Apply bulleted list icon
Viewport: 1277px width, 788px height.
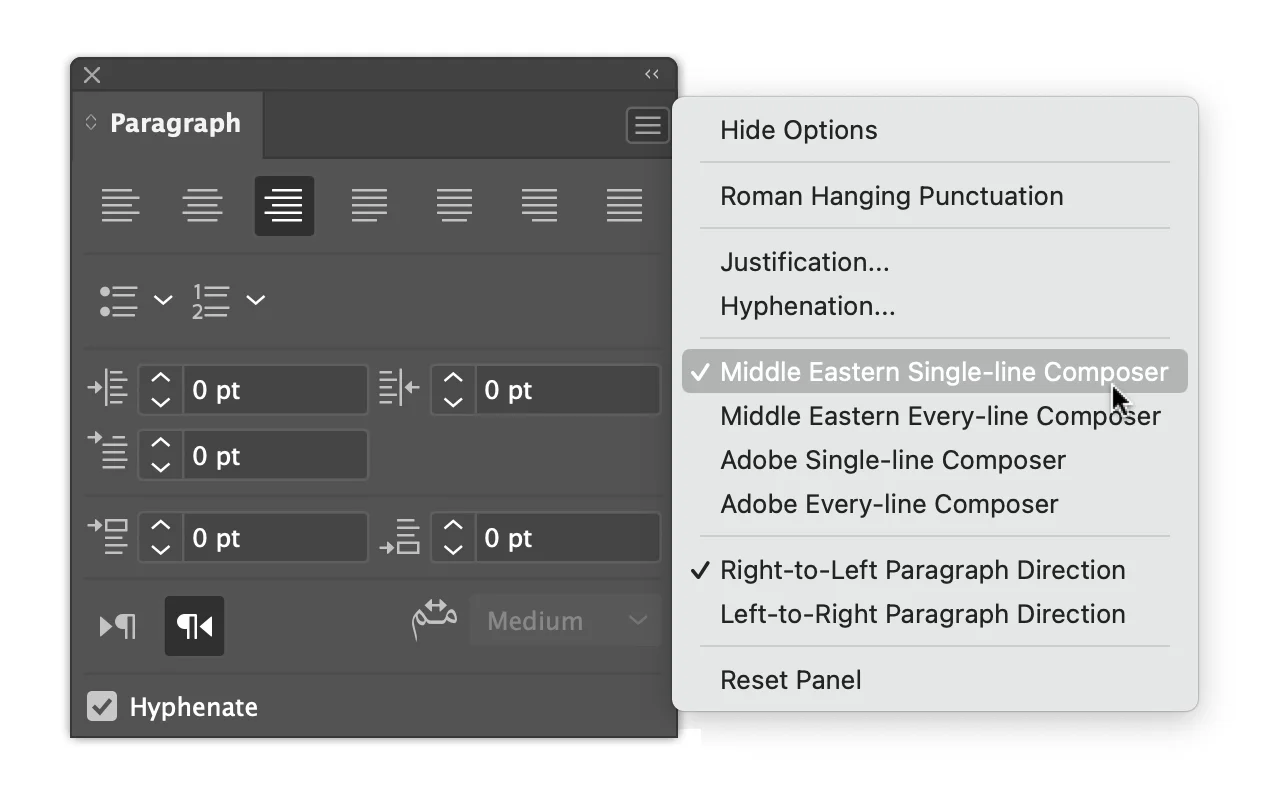coord(119,301)
